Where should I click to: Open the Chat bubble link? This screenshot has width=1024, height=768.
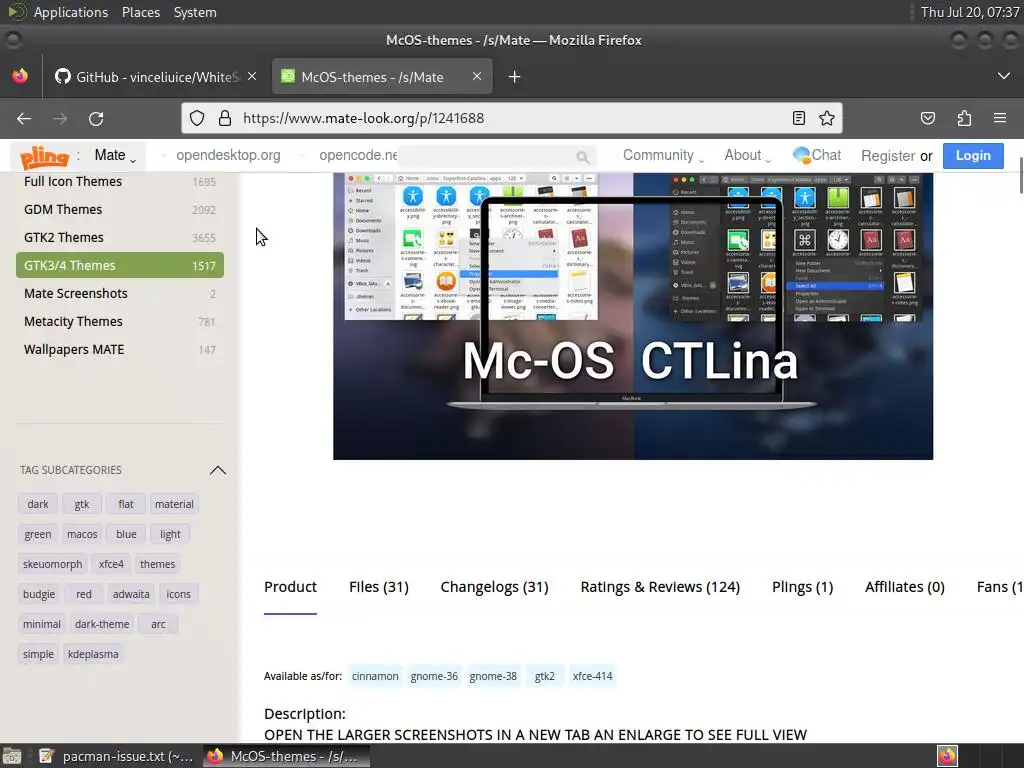tap(816, 155)
